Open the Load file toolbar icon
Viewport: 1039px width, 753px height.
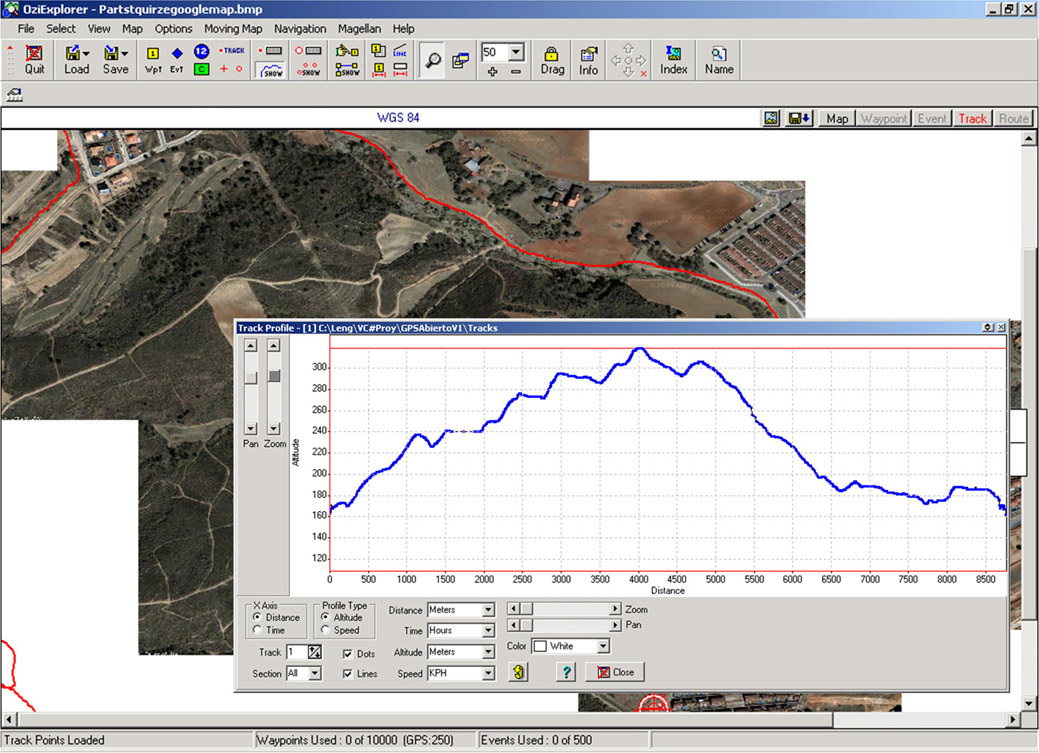pyautogui.click(x=76, y=60)
